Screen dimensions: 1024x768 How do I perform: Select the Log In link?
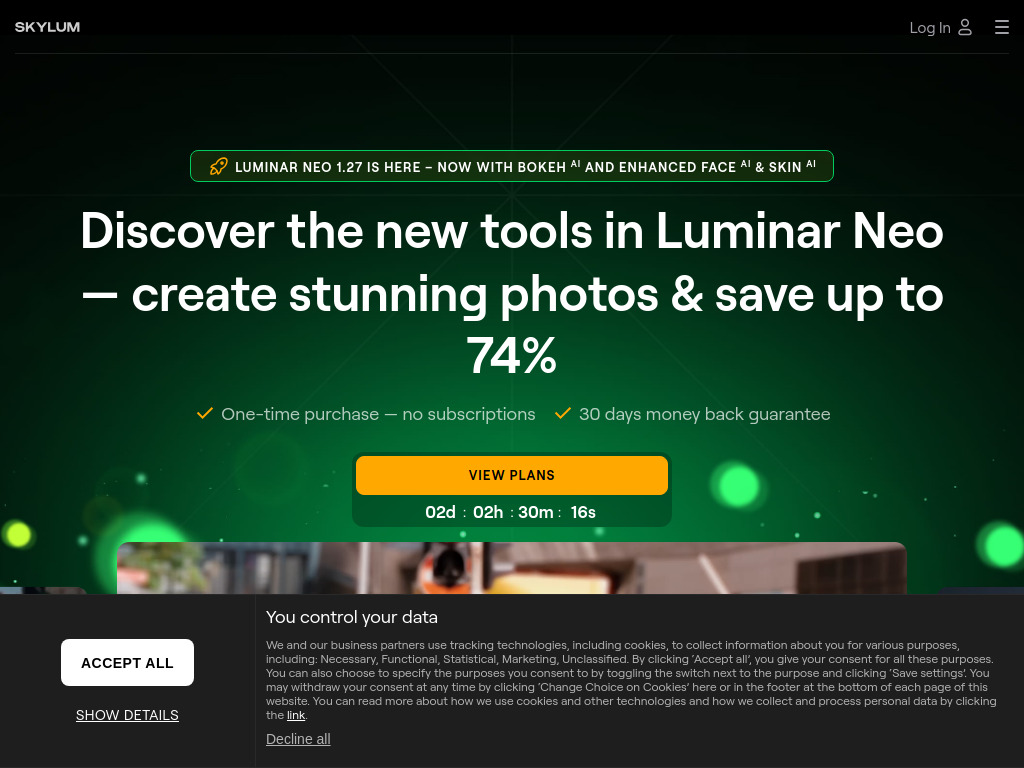930,27
